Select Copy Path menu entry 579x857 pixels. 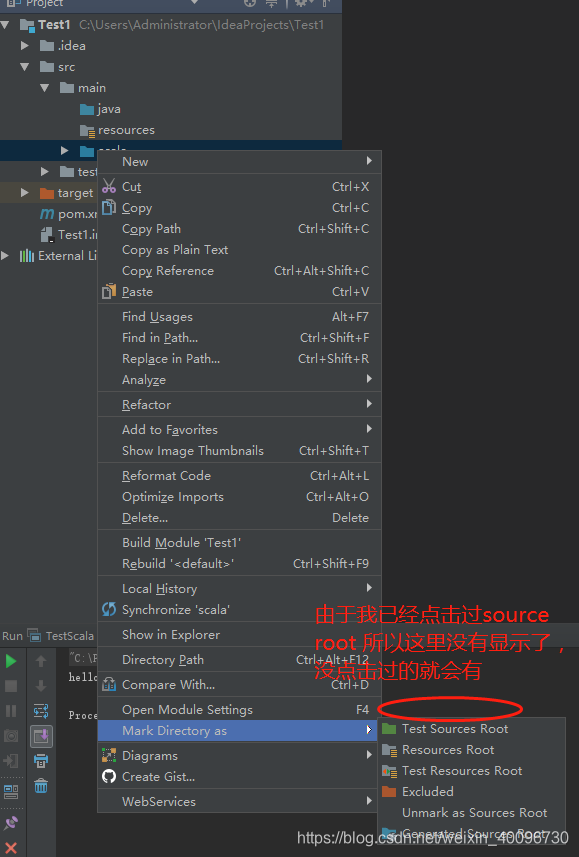click(x=239, y=228)
